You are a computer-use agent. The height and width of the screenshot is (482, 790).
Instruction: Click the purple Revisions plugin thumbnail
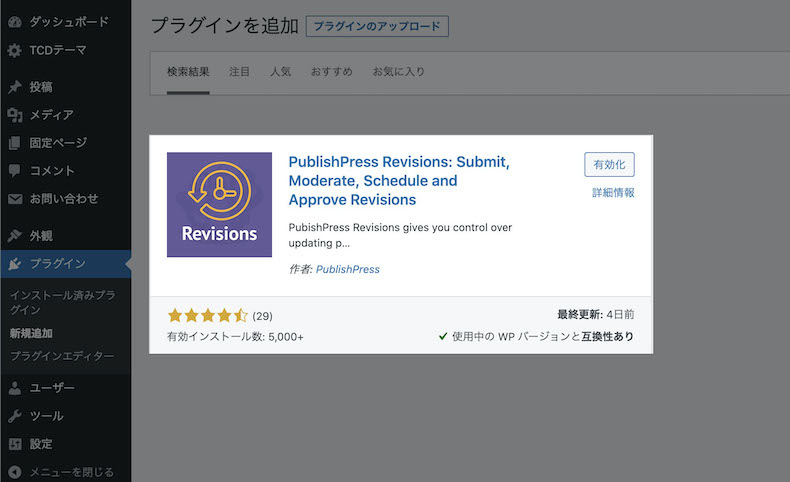[219, 204]
